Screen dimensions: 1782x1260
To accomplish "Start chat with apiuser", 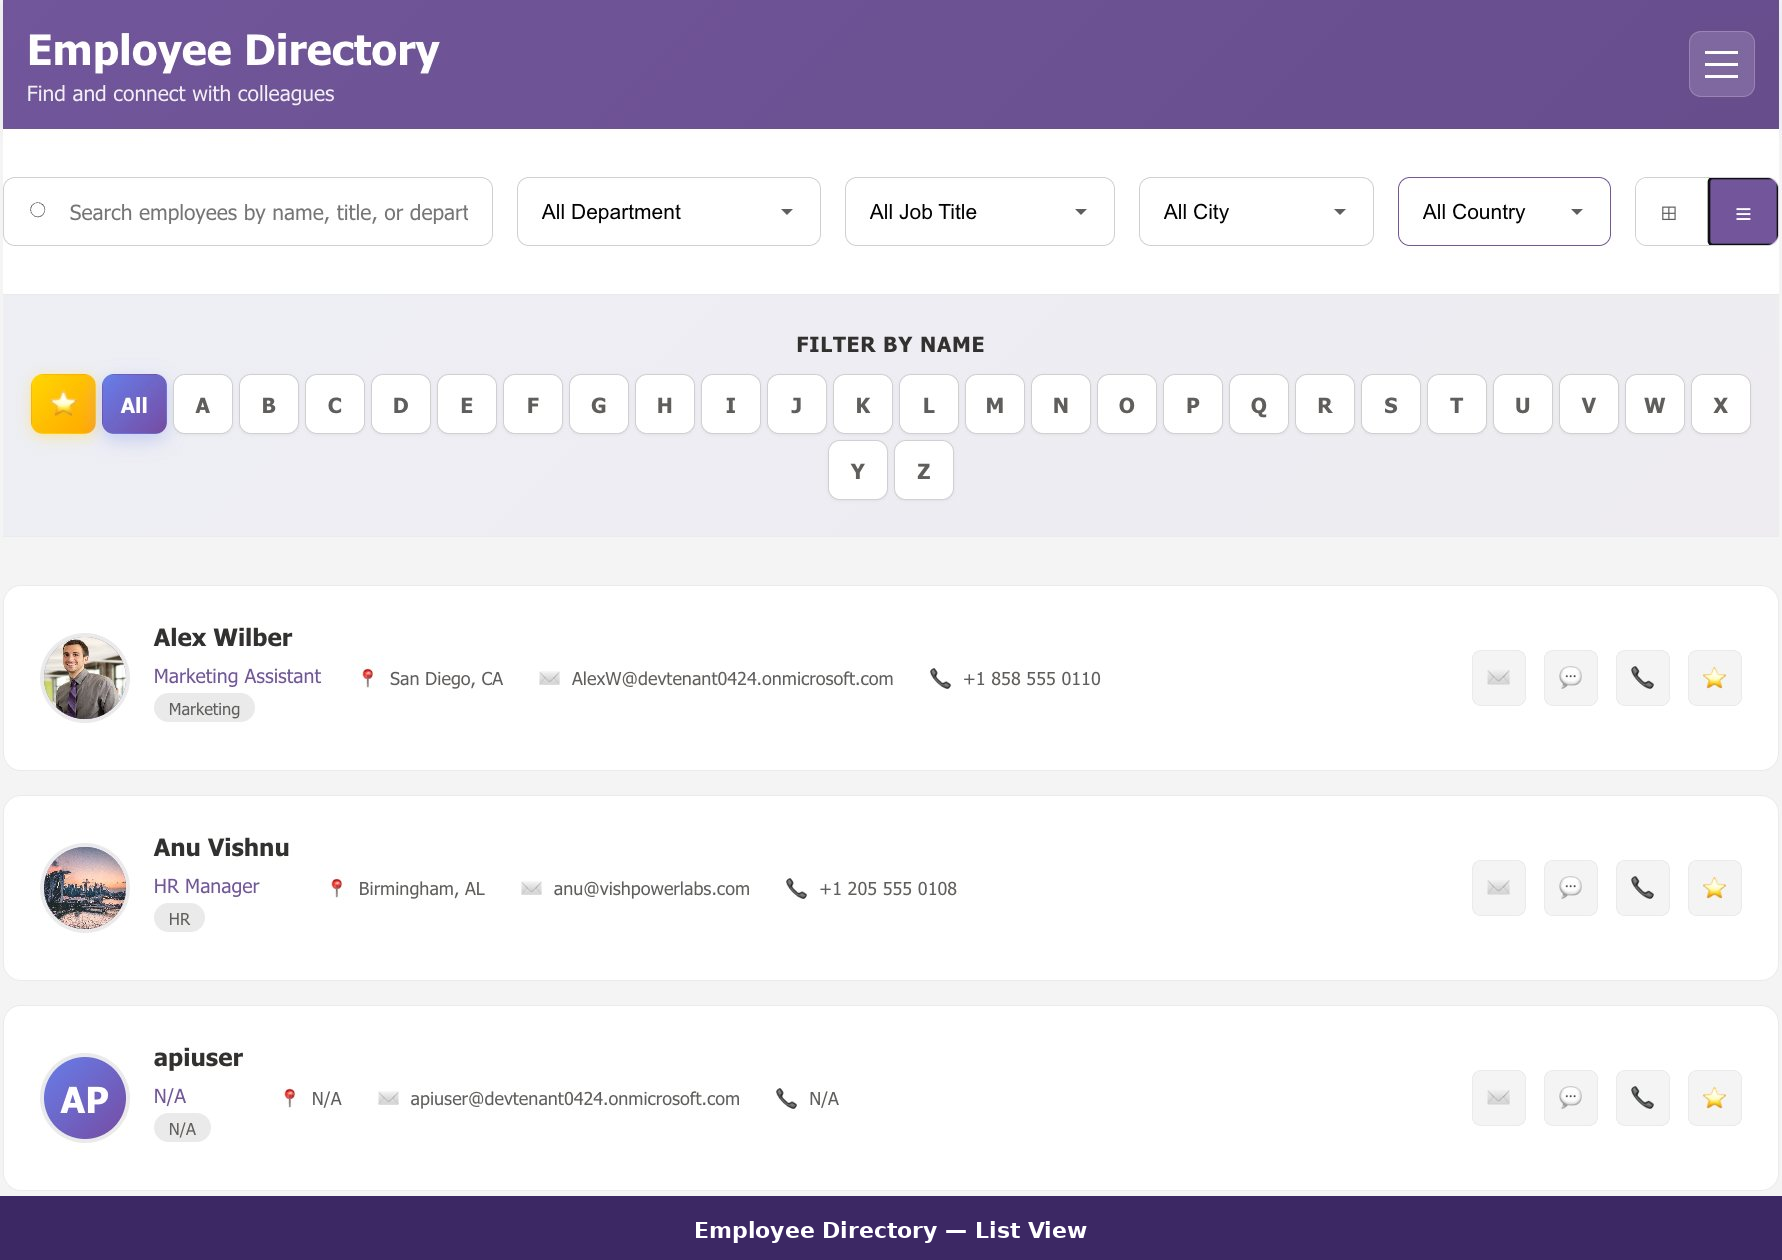I will 1571,1098.
